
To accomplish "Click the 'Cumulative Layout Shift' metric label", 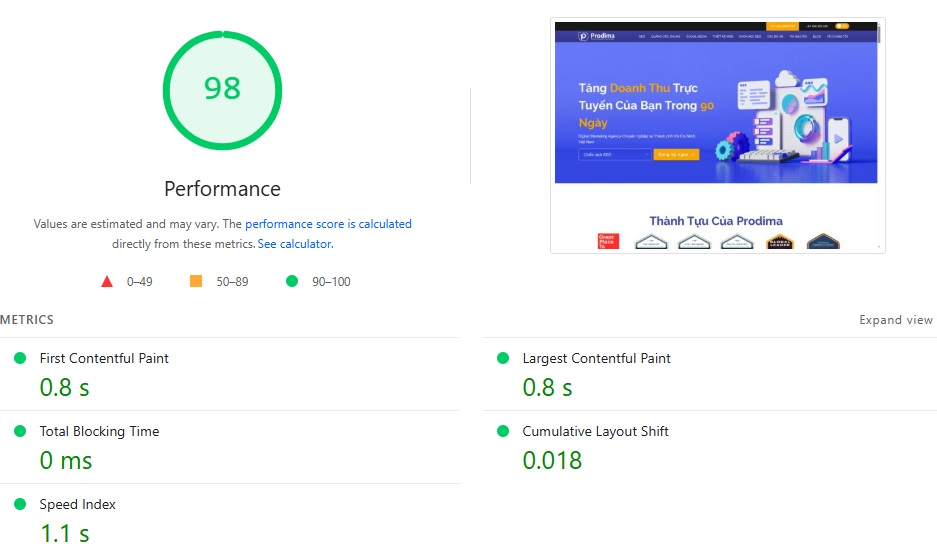I will coord(595,431).
